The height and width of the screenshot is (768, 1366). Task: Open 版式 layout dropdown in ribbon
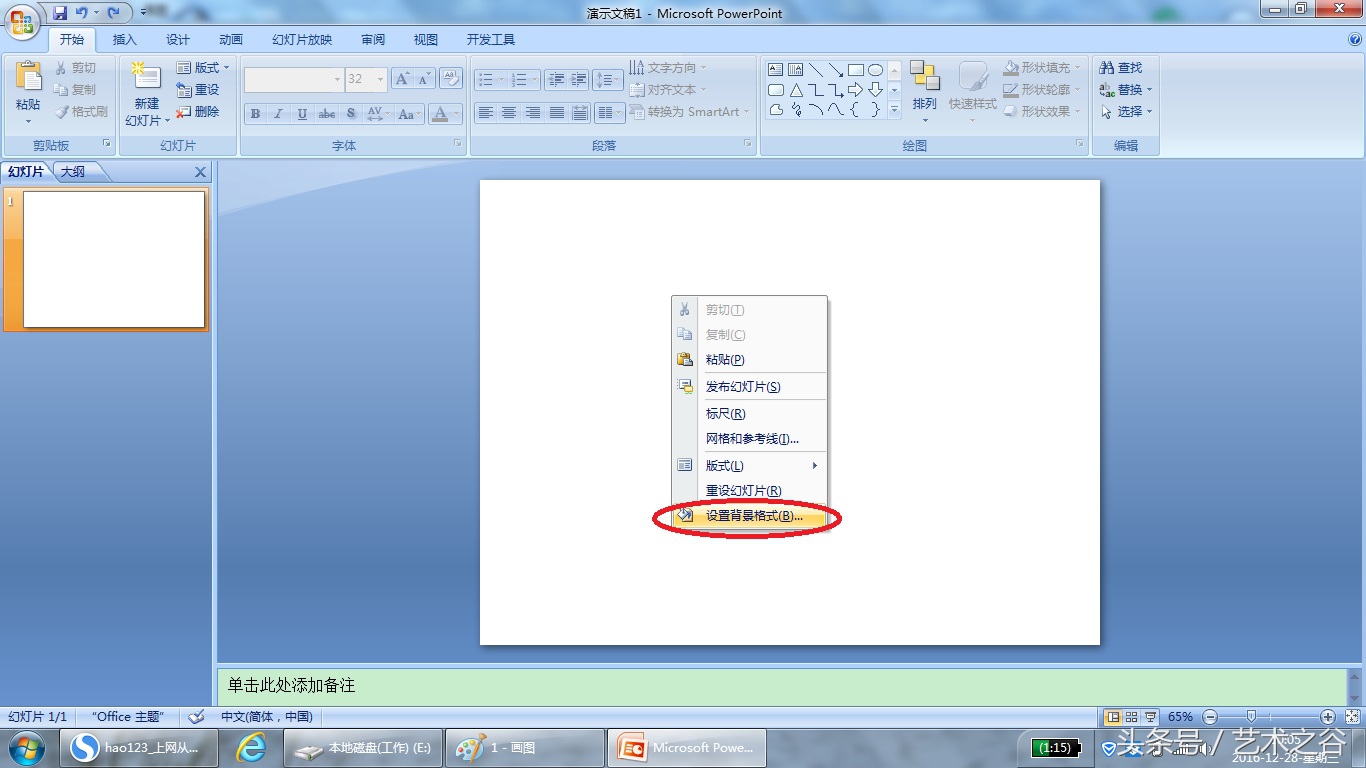(203, 68)
